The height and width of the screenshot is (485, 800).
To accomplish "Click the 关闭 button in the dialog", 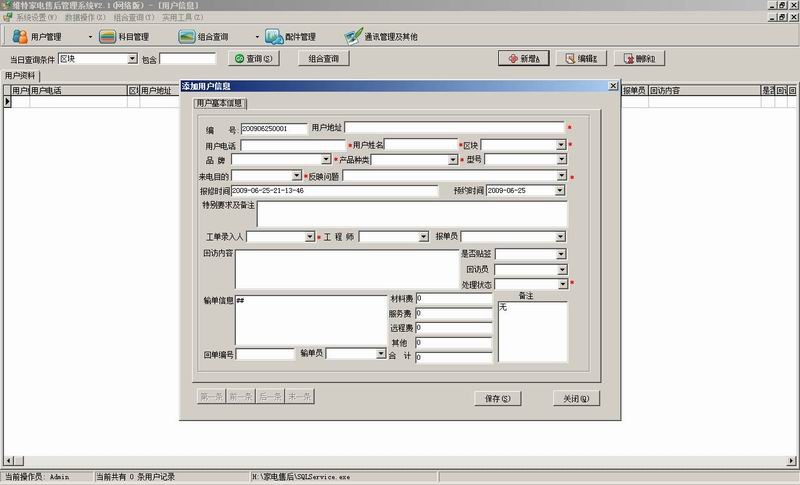I will (x=576, y=398).
